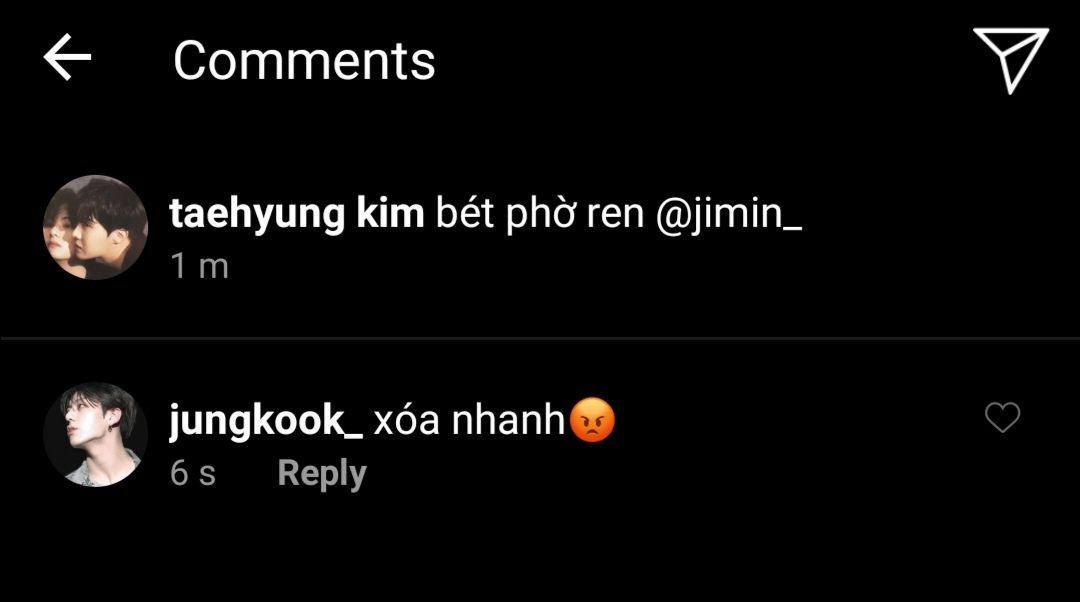The image size is (1080, 602).
Task: Tap blank header space beside Comments title
Action: (703, 61)
